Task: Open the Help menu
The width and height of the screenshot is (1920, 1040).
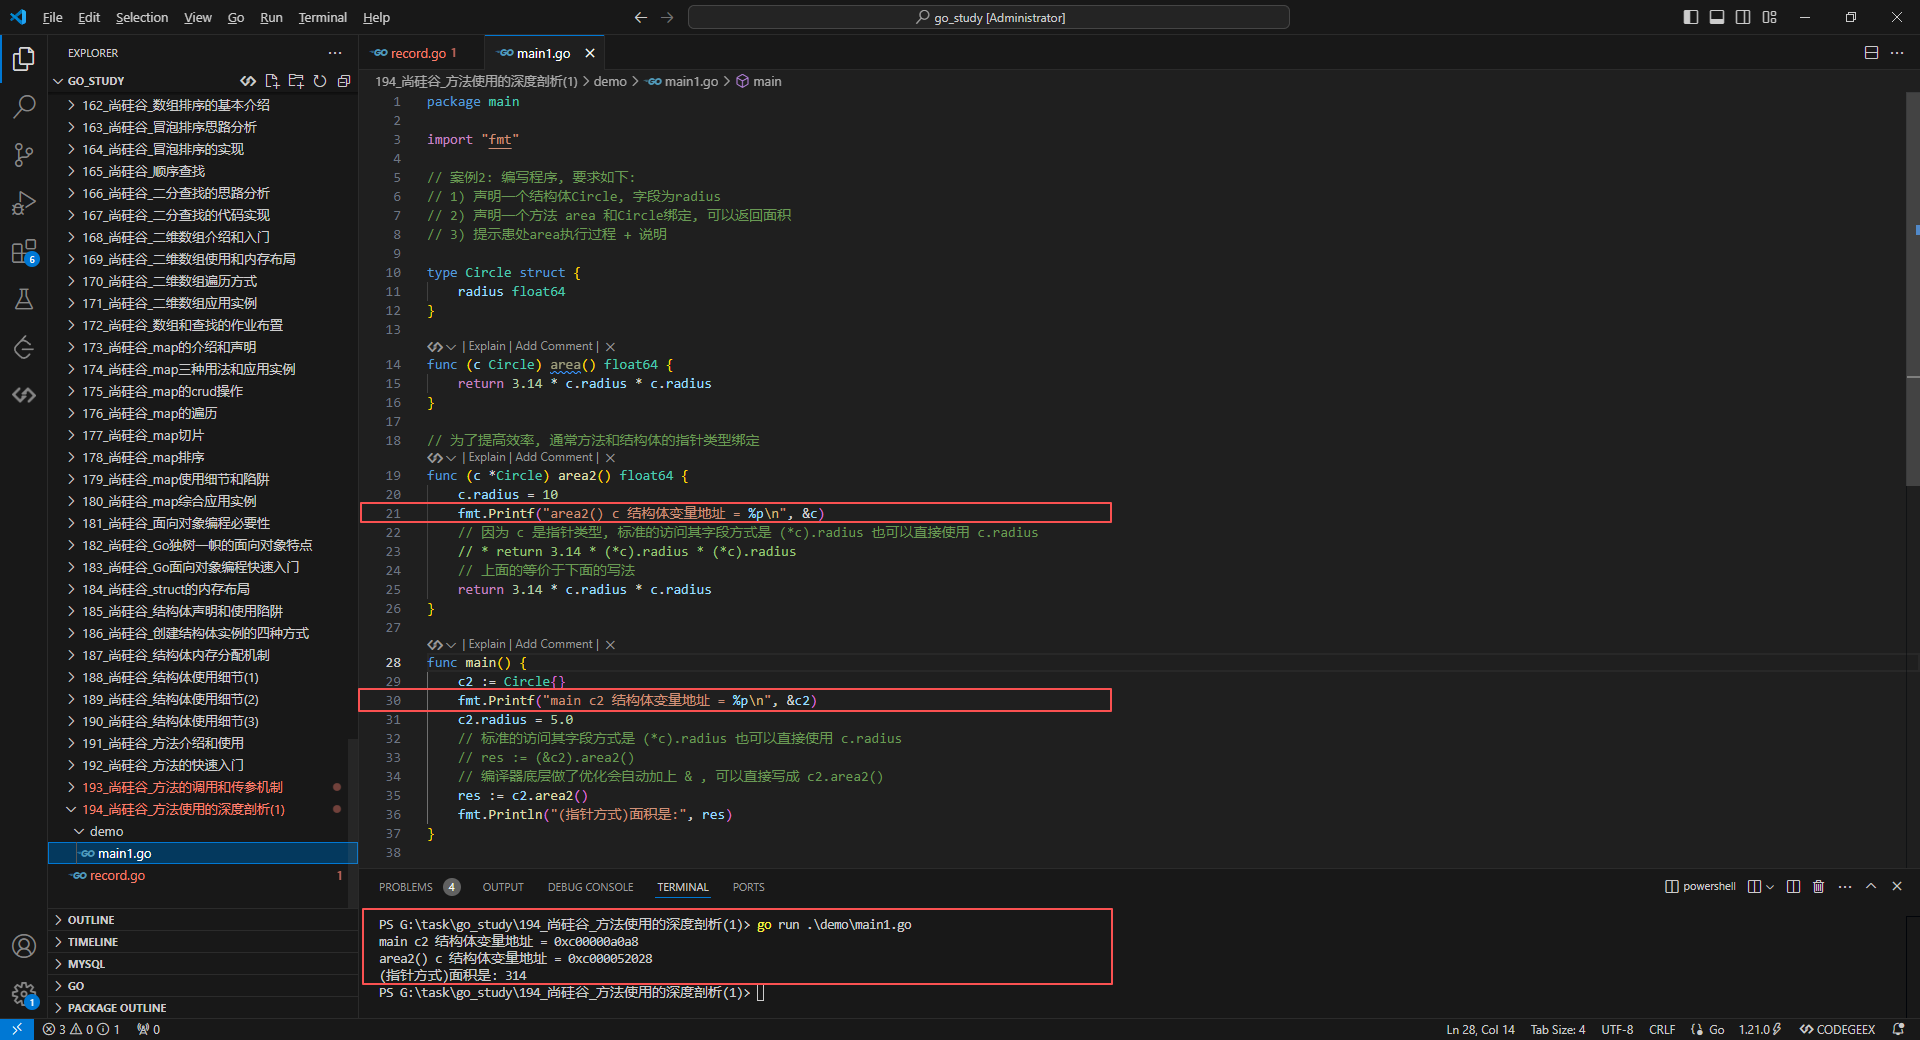Action: [376, 17]
